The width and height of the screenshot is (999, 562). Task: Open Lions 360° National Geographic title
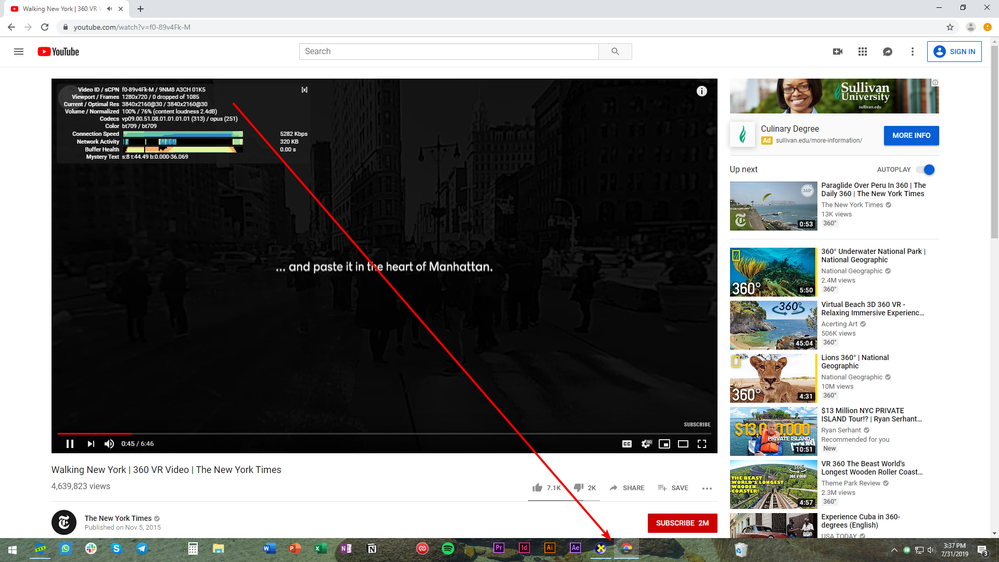tap(855, 362)
